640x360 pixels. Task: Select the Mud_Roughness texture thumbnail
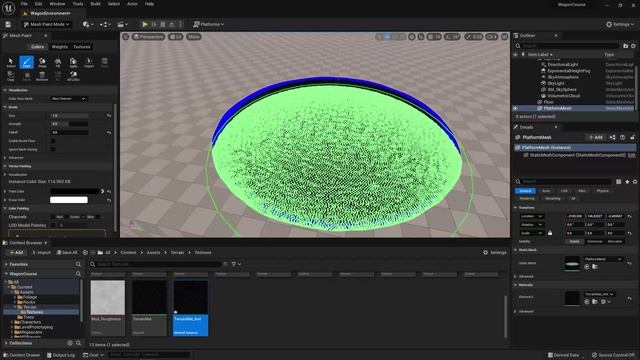coord(108,297)
